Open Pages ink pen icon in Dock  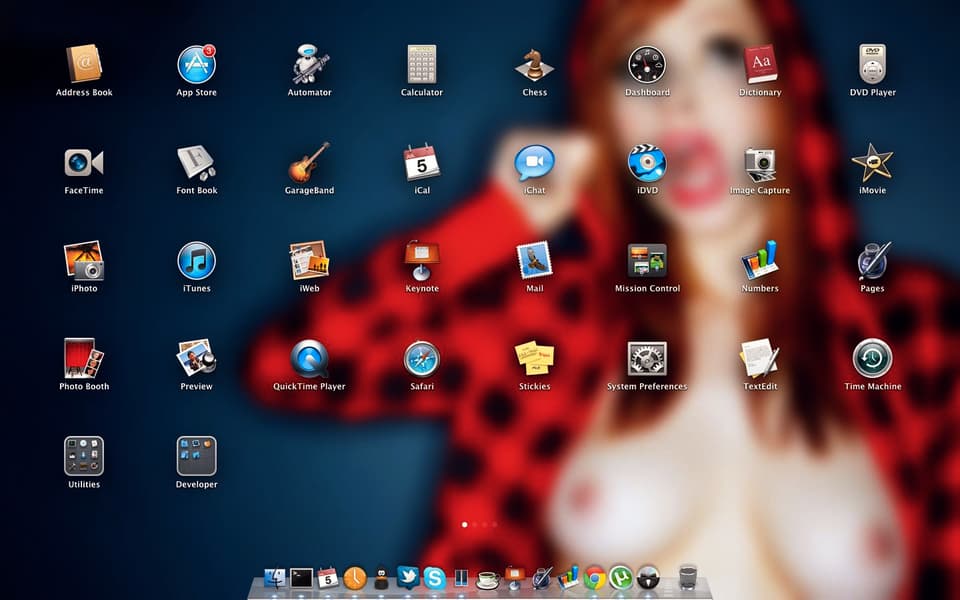coord(541,579)
